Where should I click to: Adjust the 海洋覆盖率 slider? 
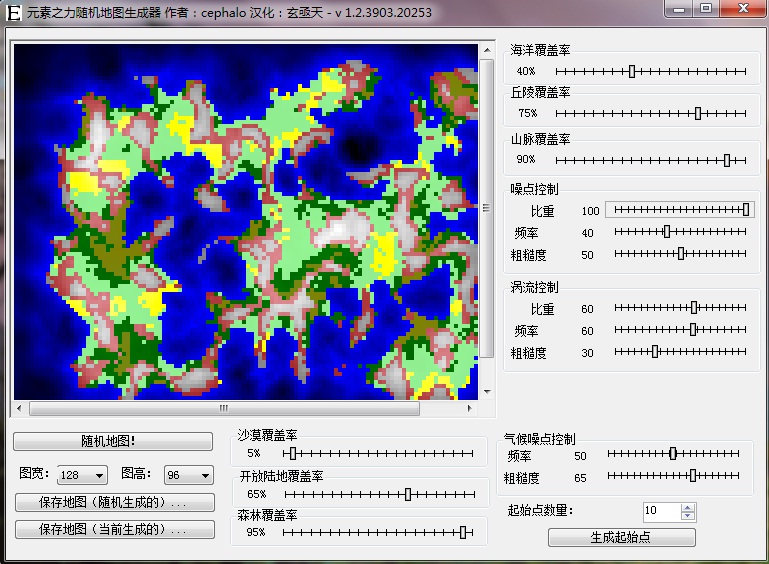[651, 72]
